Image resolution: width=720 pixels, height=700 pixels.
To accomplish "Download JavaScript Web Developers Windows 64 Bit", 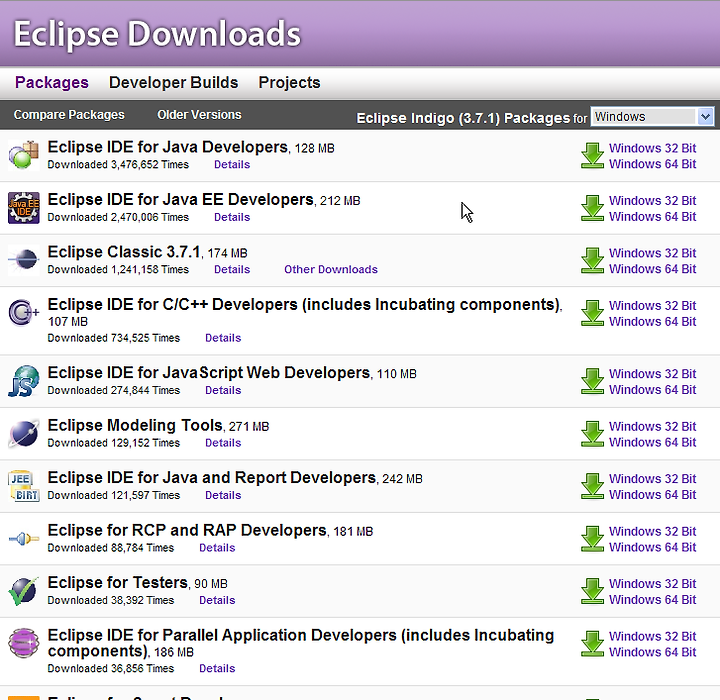I will click(652, 390).
